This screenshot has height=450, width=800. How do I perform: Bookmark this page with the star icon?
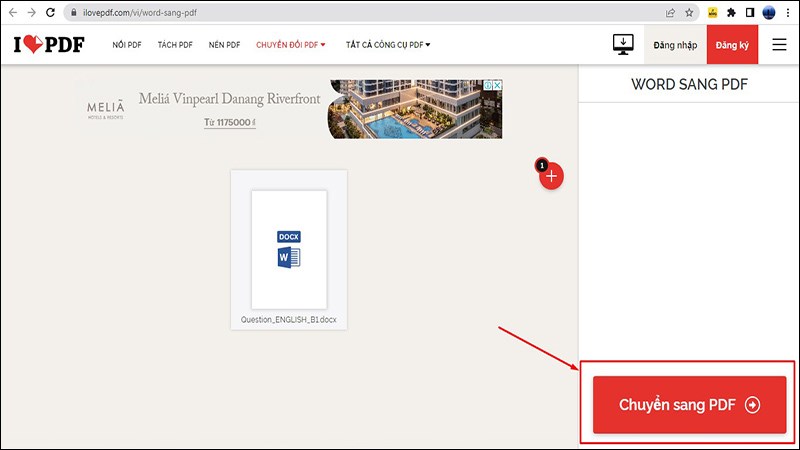[x=688, y=13]
